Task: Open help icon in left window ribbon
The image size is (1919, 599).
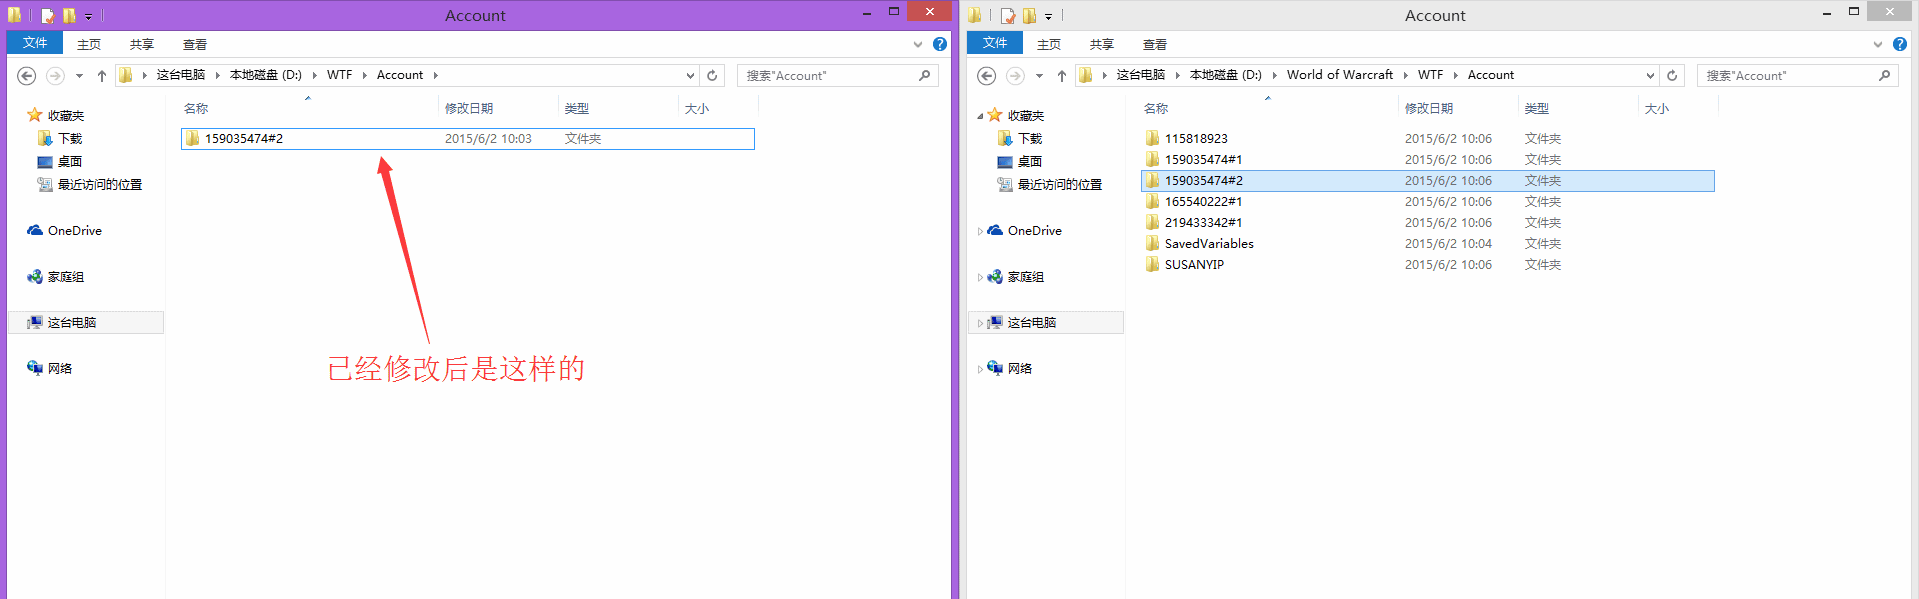Action: click(x=940, y=44)
